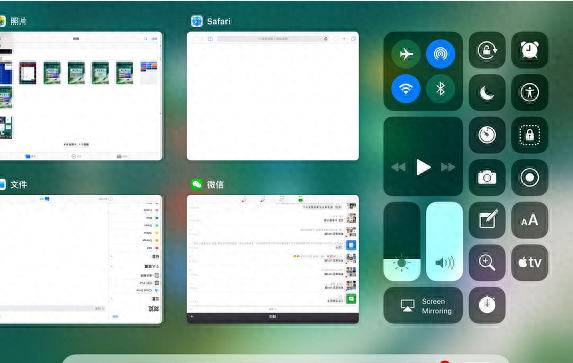Add new tab plus in Safari card

point(344,38)
